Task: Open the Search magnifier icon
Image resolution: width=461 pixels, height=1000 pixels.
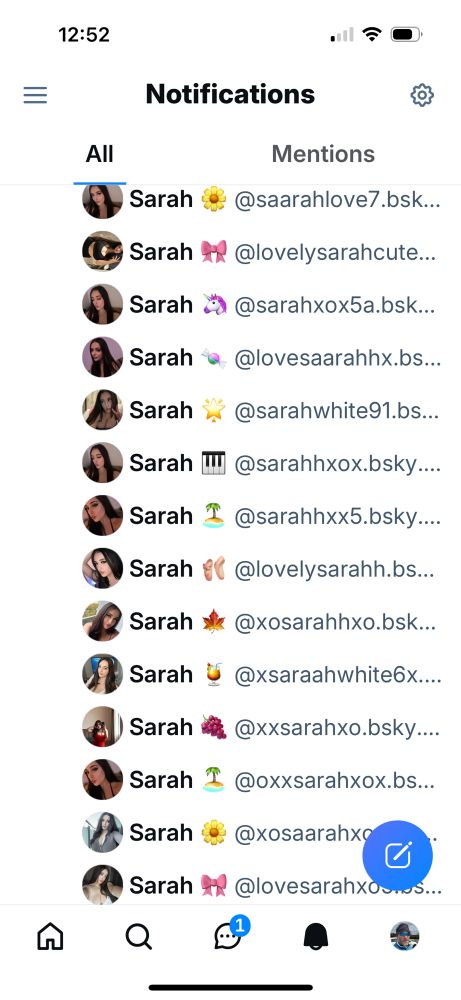Action: (x=138, y=937)
